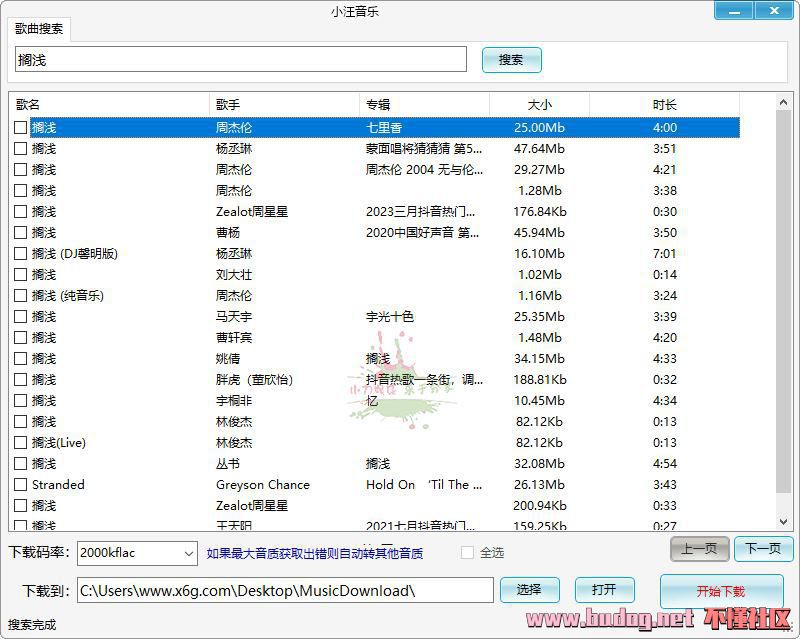Viewport: 800px width, 639px height.
Task: Sort results by the 时长 column header
Action: pyautogui.click(x=664, y=105)
